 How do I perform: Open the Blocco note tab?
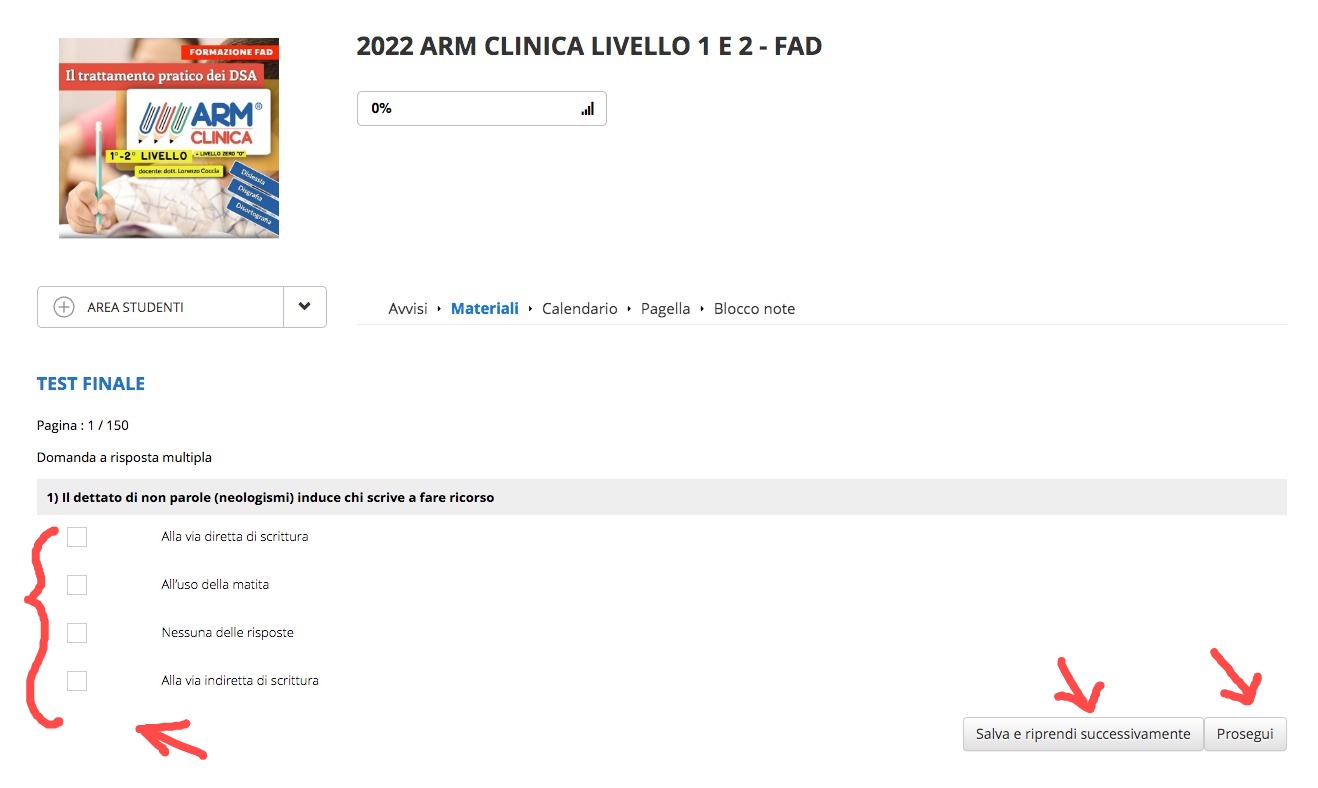pos(755,309)
